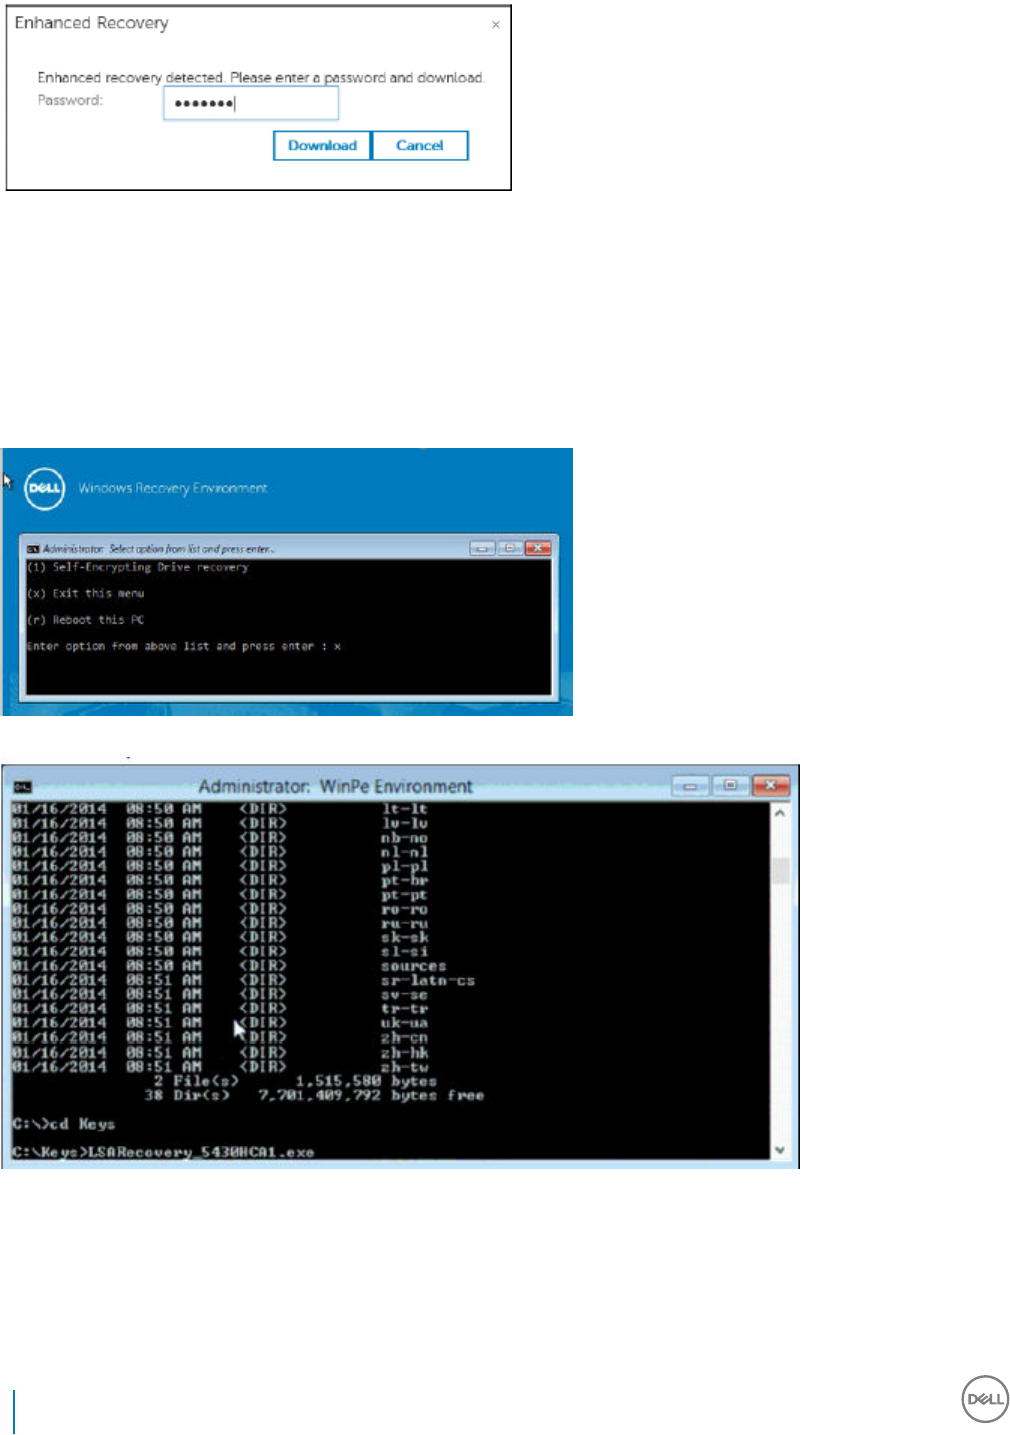Click the 'nb-no' directory entry
This screenshot has height=1435, width=1010.
click(404, 838)
